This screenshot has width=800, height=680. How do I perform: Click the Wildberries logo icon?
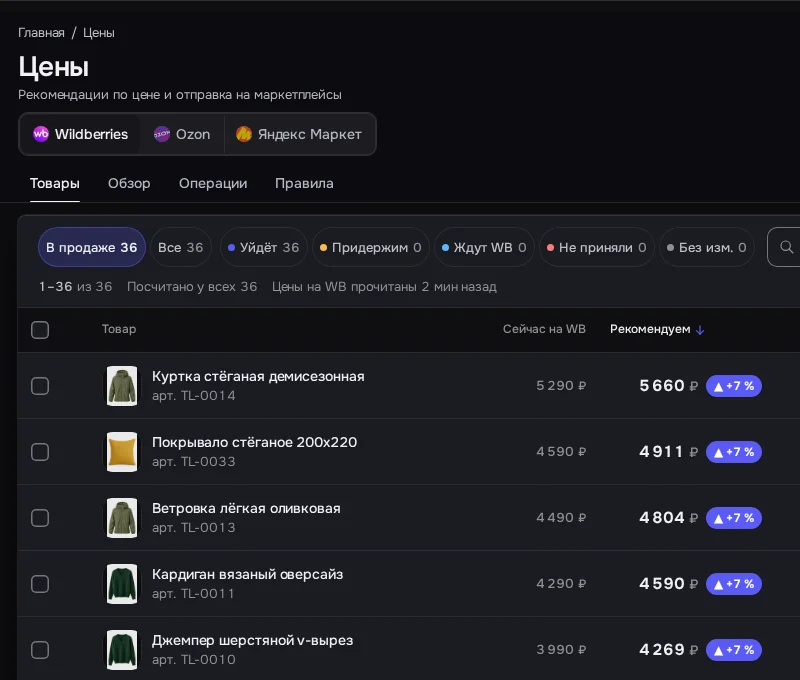[x=41, y=134]
